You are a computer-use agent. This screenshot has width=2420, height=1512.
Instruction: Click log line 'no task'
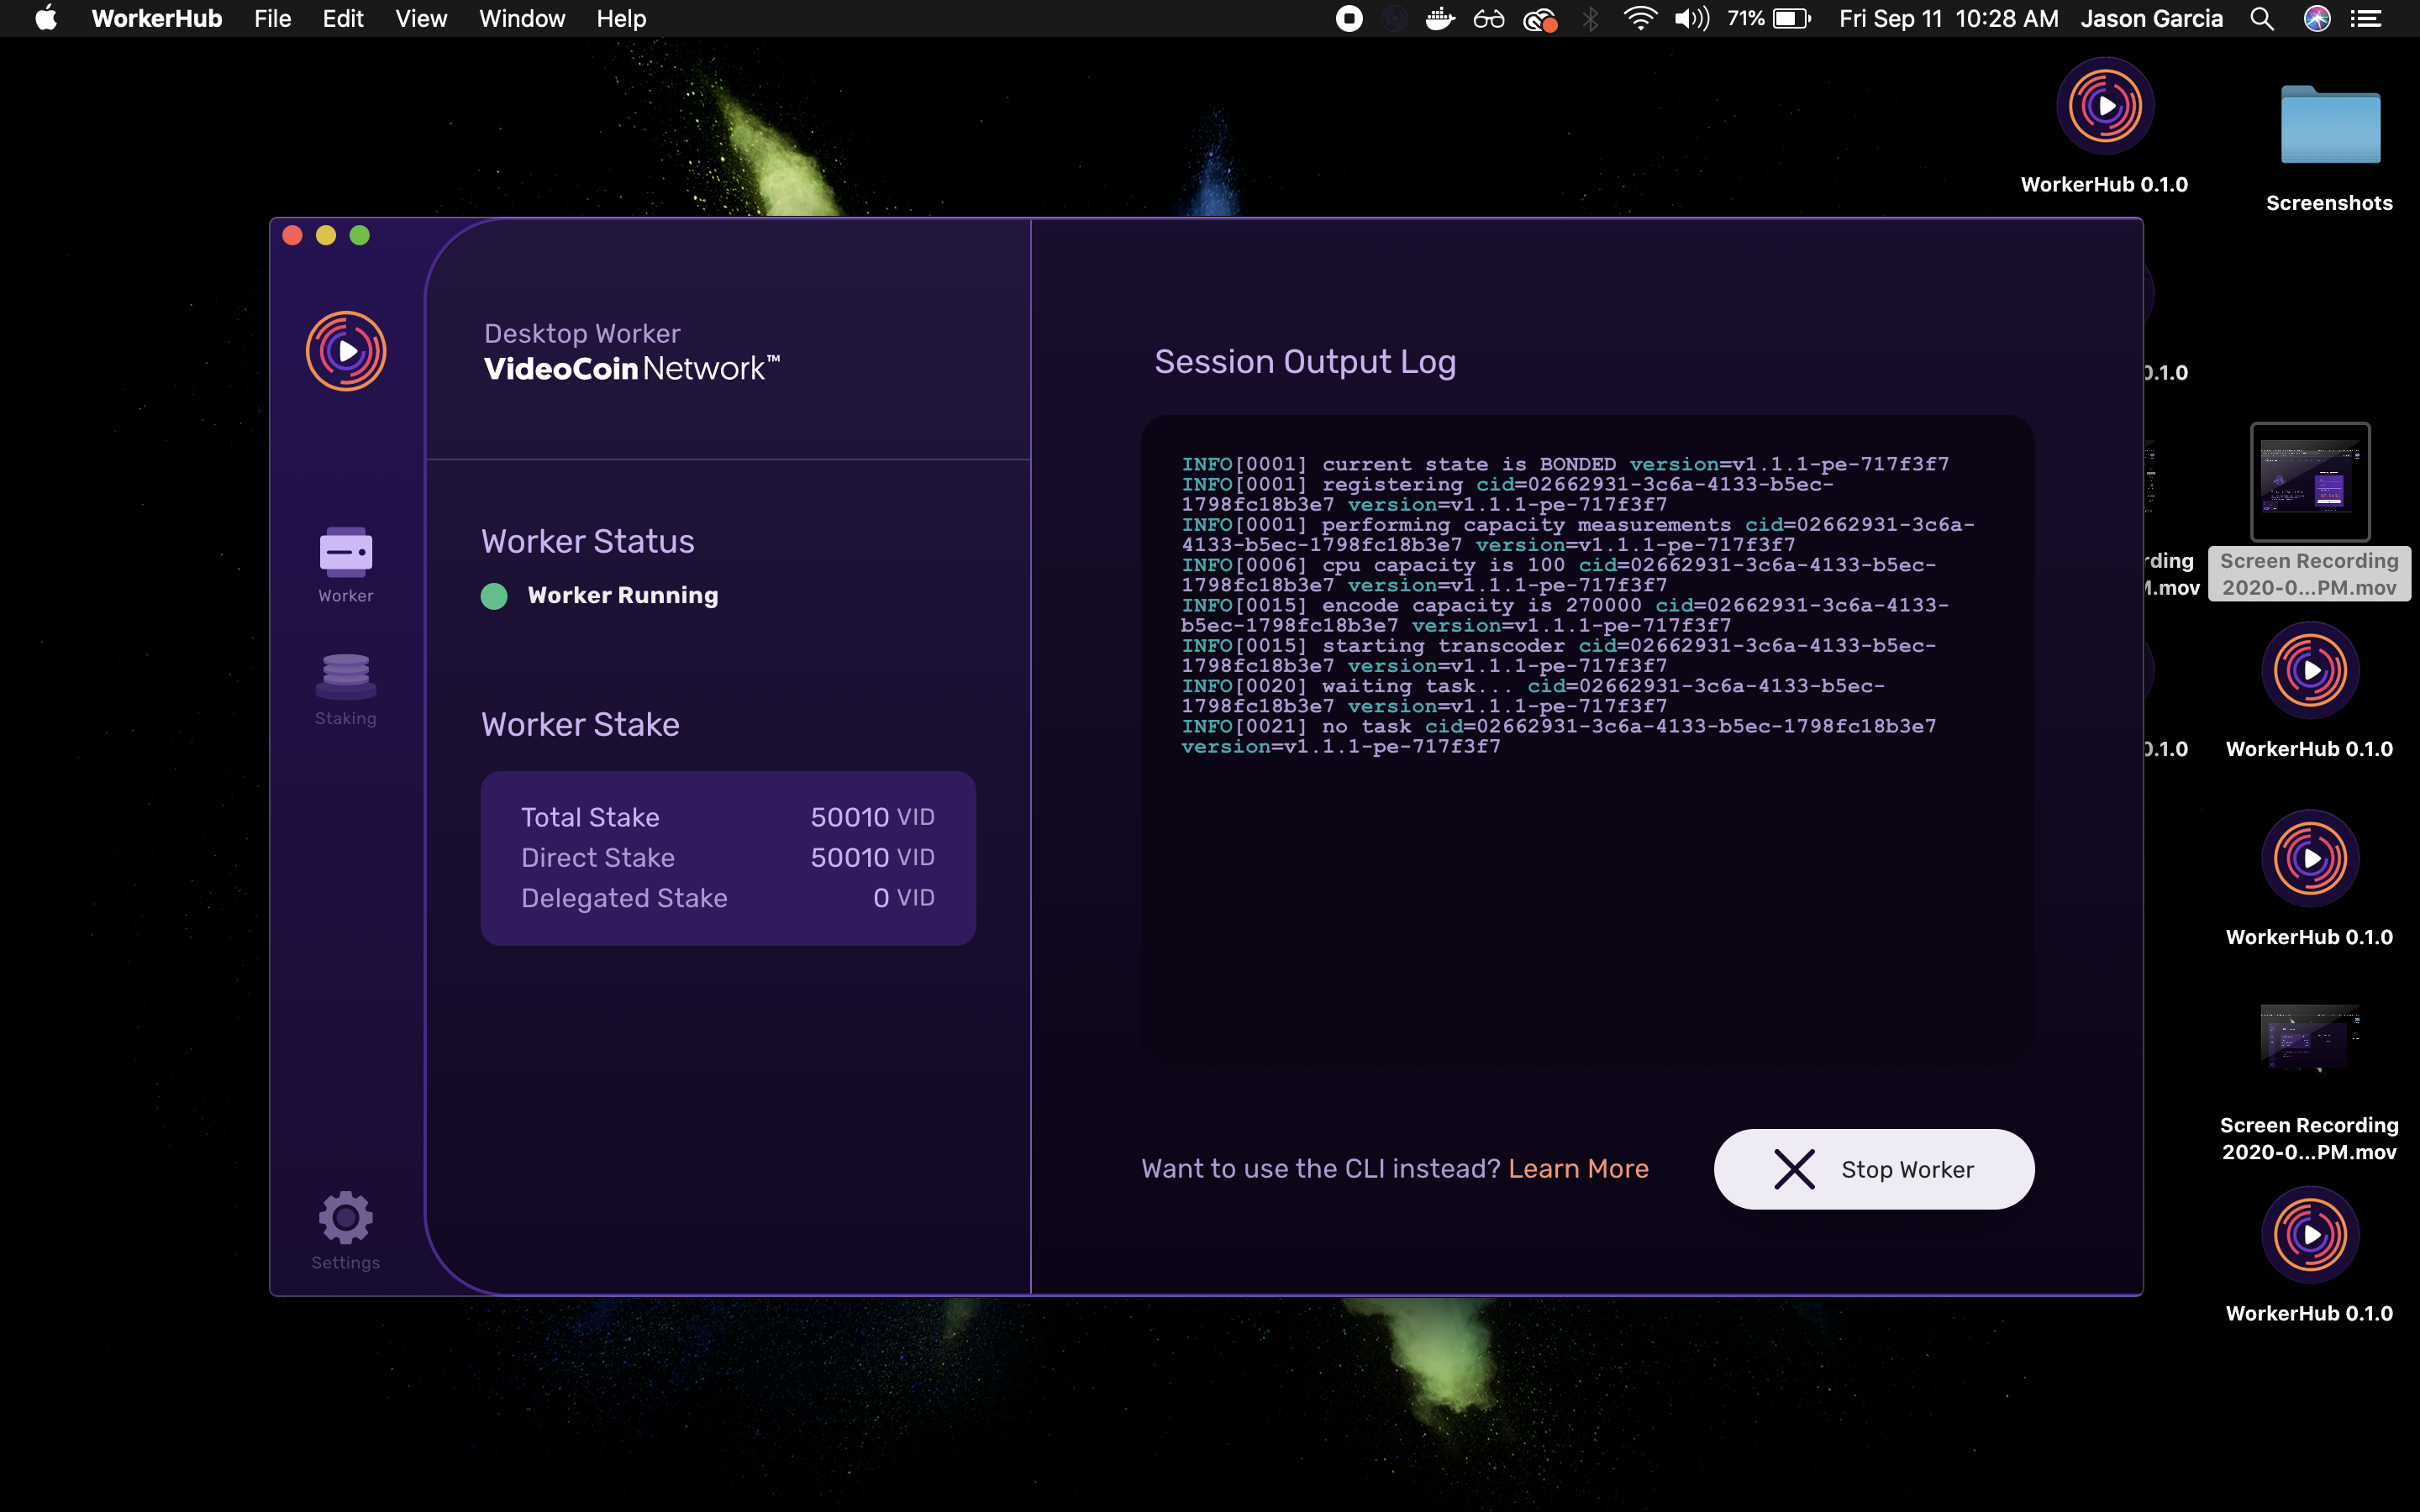pyautogui.click(x=1559, y=736)
